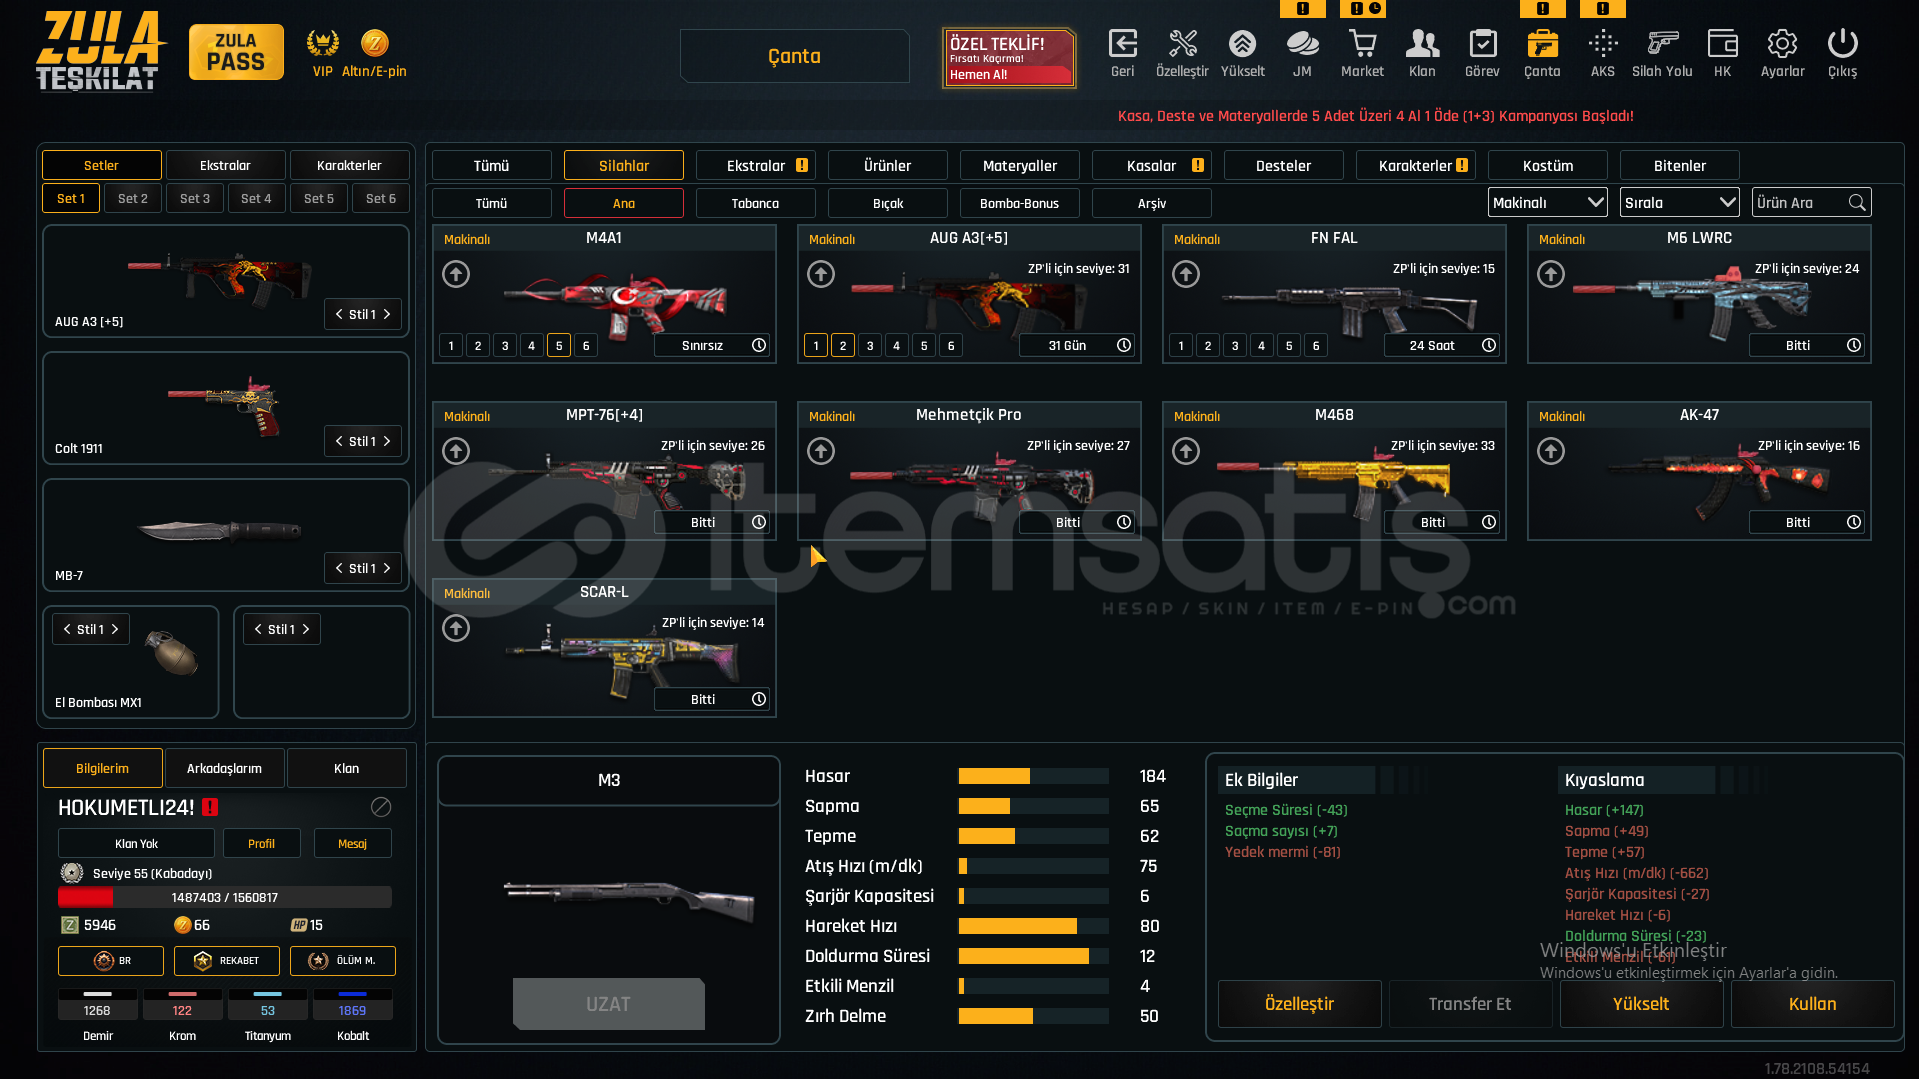The image size is (1919, 1079).
Task: Open Ayarlar settings gear
Action: [x=1782, y=44]
